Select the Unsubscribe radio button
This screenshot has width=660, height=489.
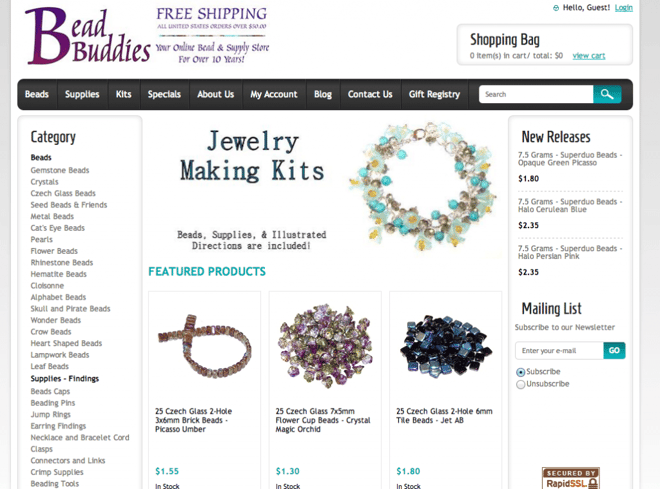coord(521,384)
